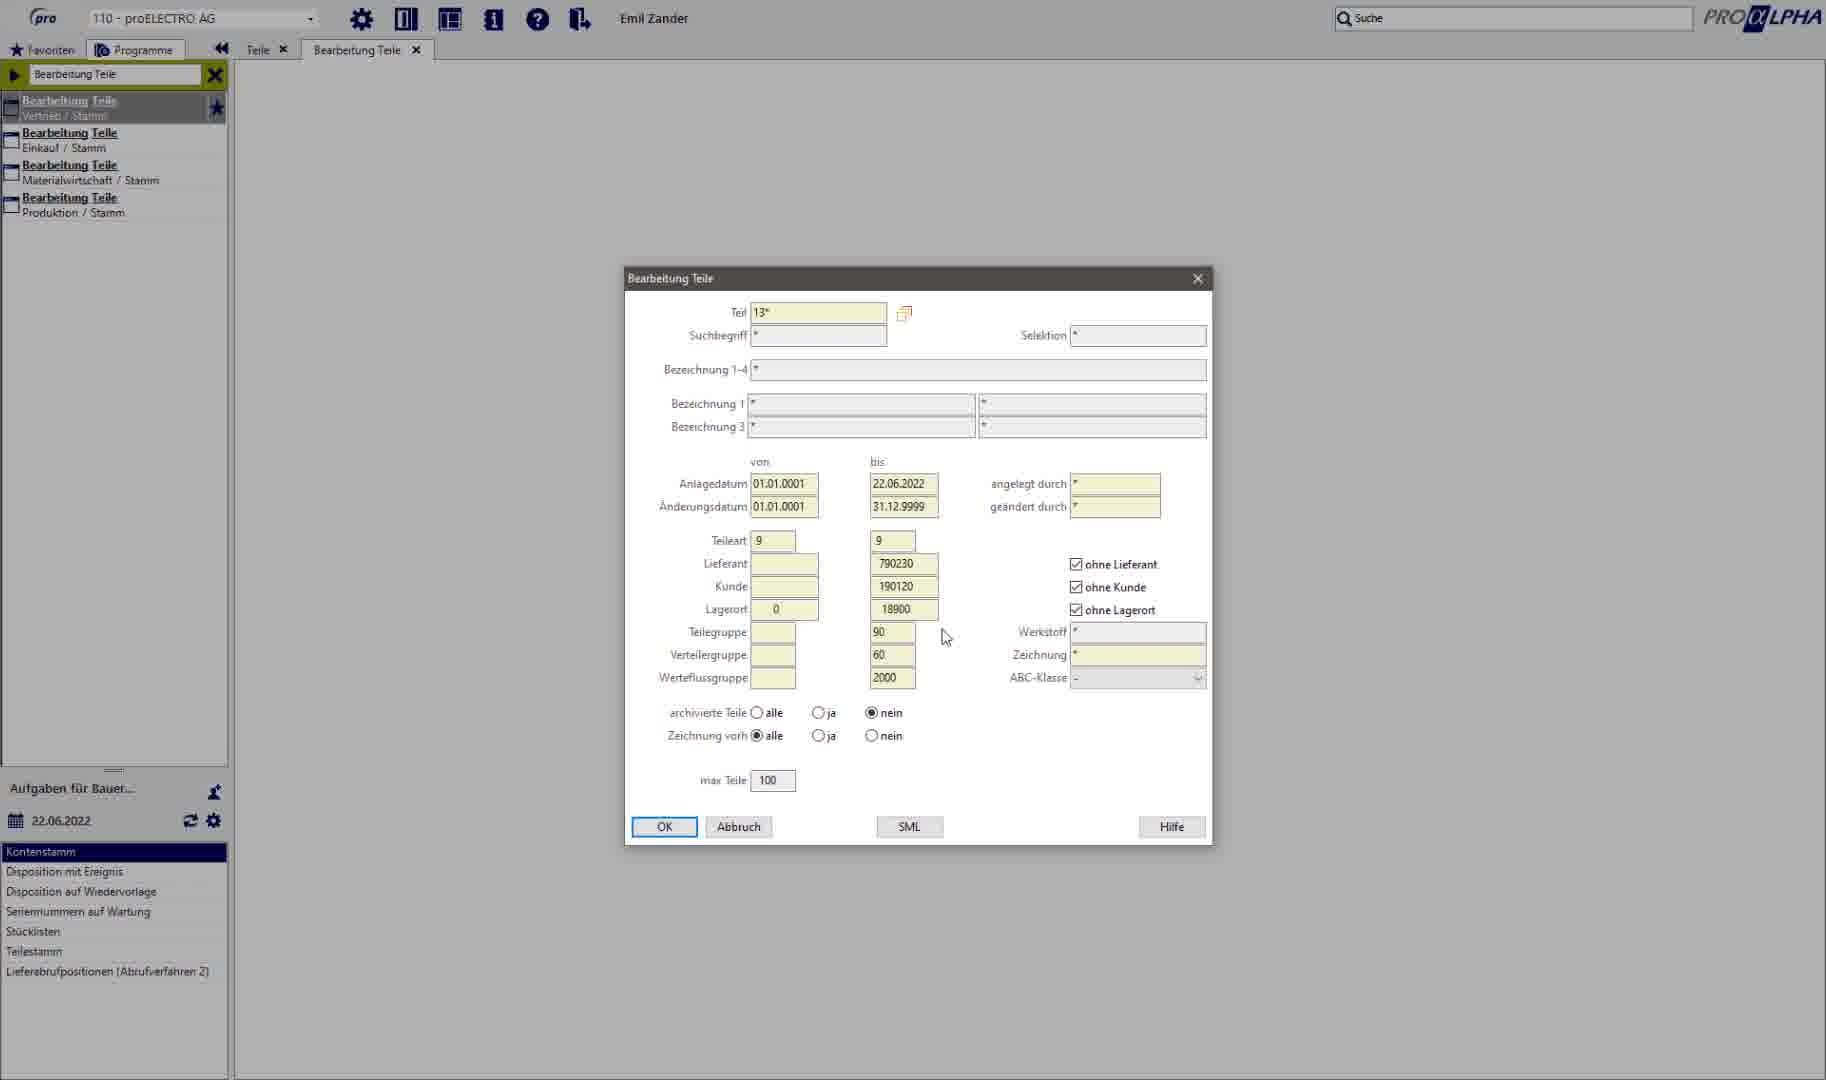Viewport: 1826px width, 1080px height.
Task: Click the split-panel layout icon
Action: pyautogui.click(x=406, y=19)
